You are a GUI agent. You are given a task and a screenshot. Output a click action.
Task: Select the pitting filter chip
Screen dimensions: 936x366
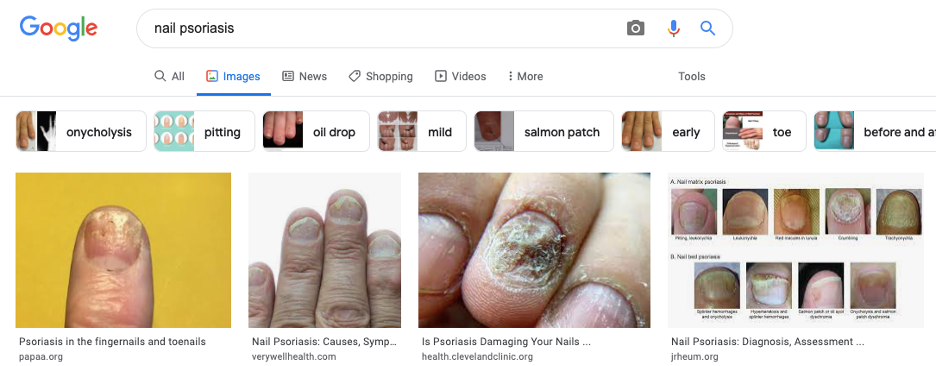(x=205, y=131)
